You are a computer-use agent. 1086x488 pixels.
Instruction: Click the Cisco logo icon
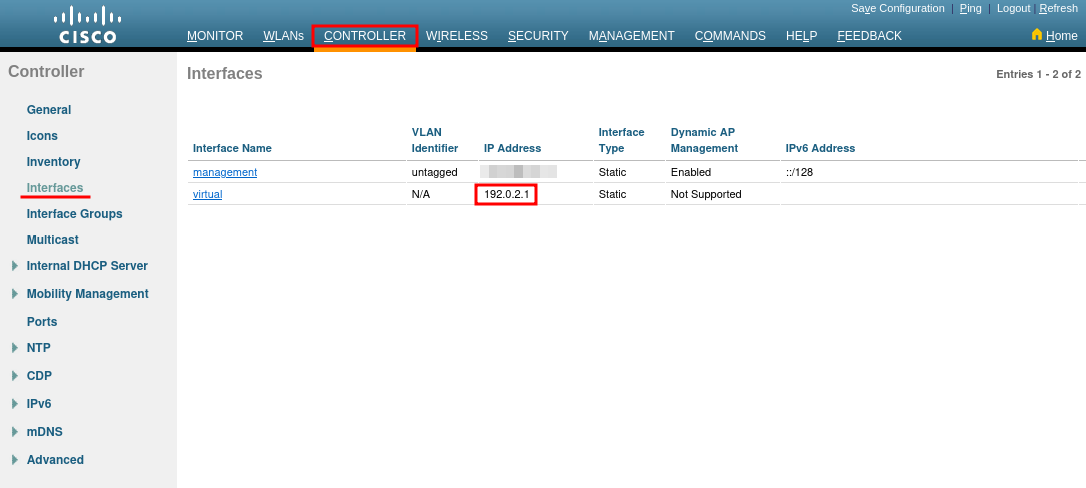pyautogui.click(x=88, y=25)
